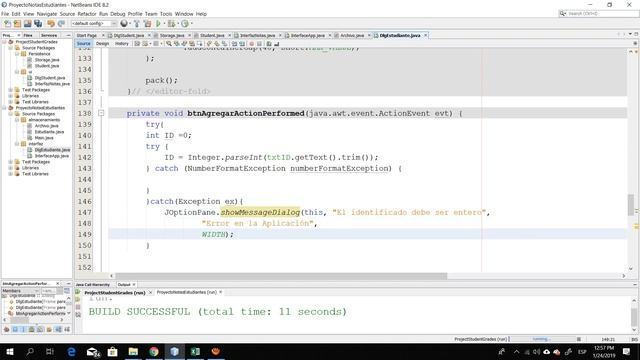Click the red Start Macro Recording icon
The height and width of the screenshot is (360, 640).
[x=251, y=44]
